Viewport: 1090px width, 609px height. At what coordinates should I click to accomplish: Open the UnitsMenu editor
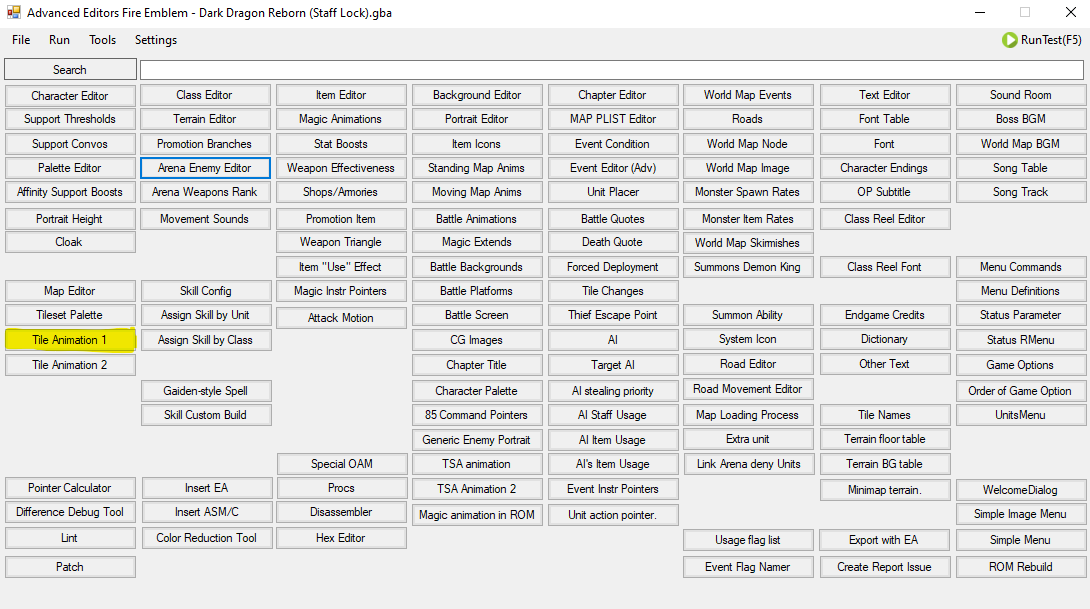coord(1020,415)
